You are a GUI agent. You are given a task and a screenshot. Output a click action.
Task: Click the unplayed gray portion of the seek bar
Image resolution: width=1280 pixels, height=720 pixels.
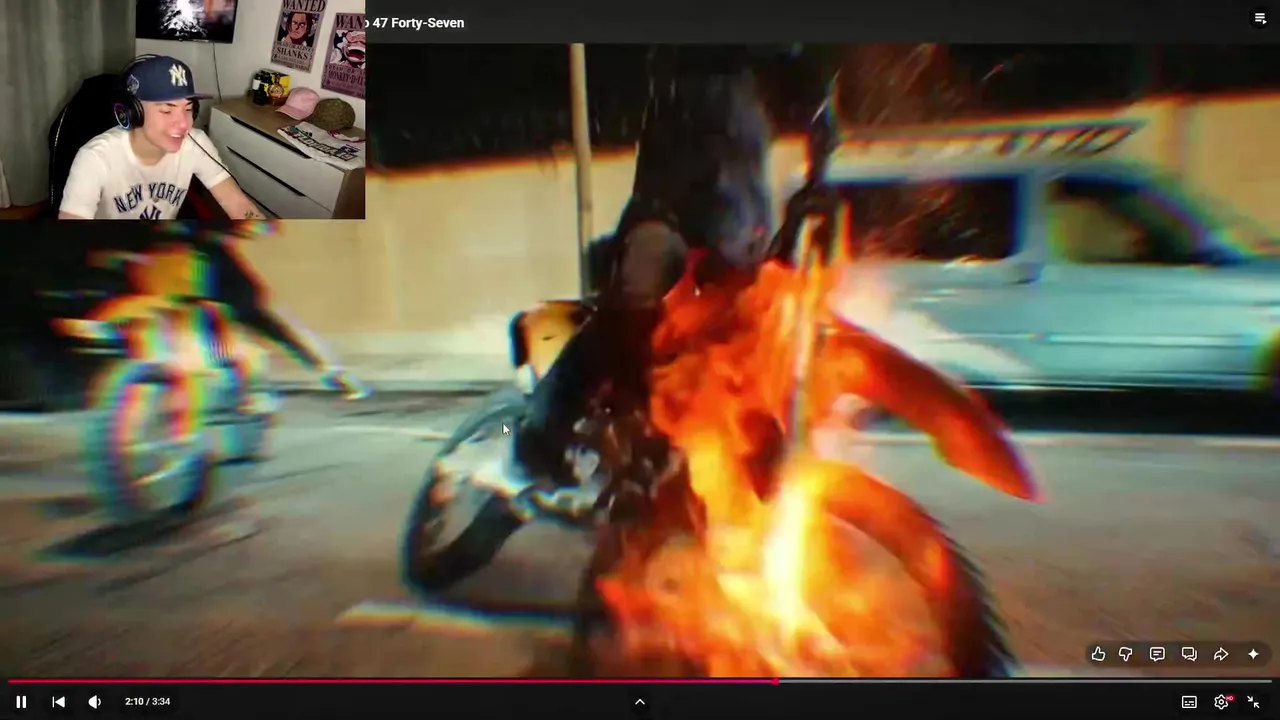[1025, 682]
